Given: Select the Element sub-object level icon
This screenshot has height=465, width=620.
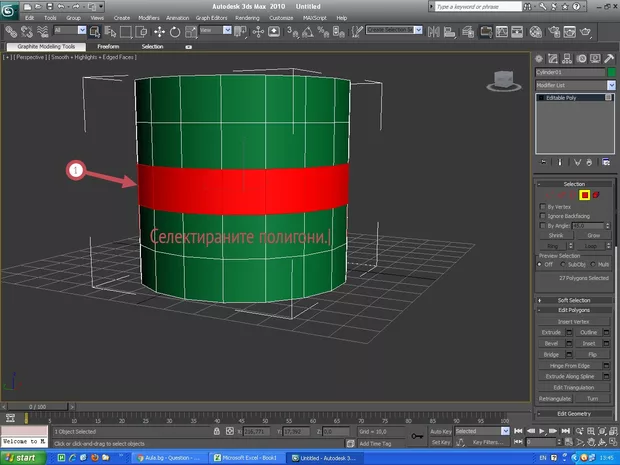Looking at the screenshot, I should click(596, 194).
